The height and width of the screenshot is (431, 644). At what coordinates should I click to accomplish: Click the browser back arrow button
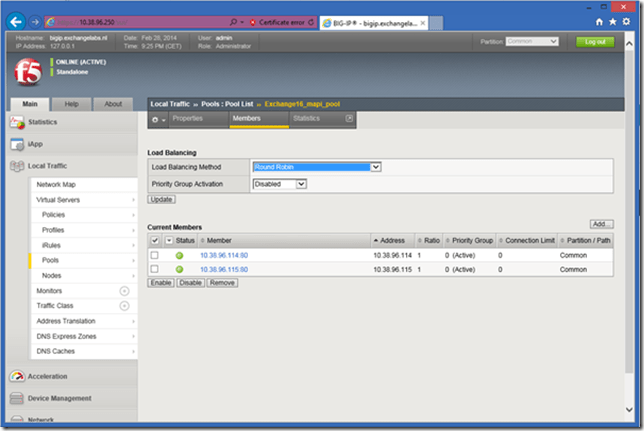[14, 20]
